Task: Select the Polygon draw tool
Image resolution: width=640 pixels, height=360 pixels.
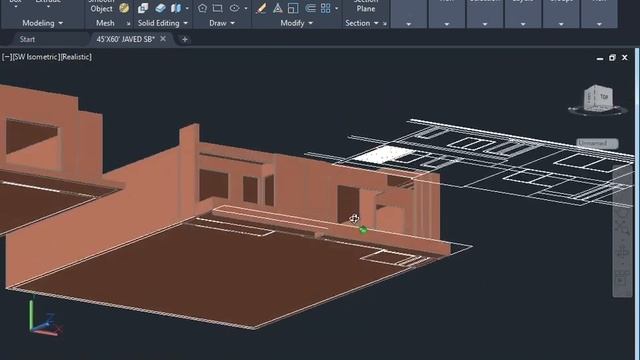Action: tap(202, 8)
